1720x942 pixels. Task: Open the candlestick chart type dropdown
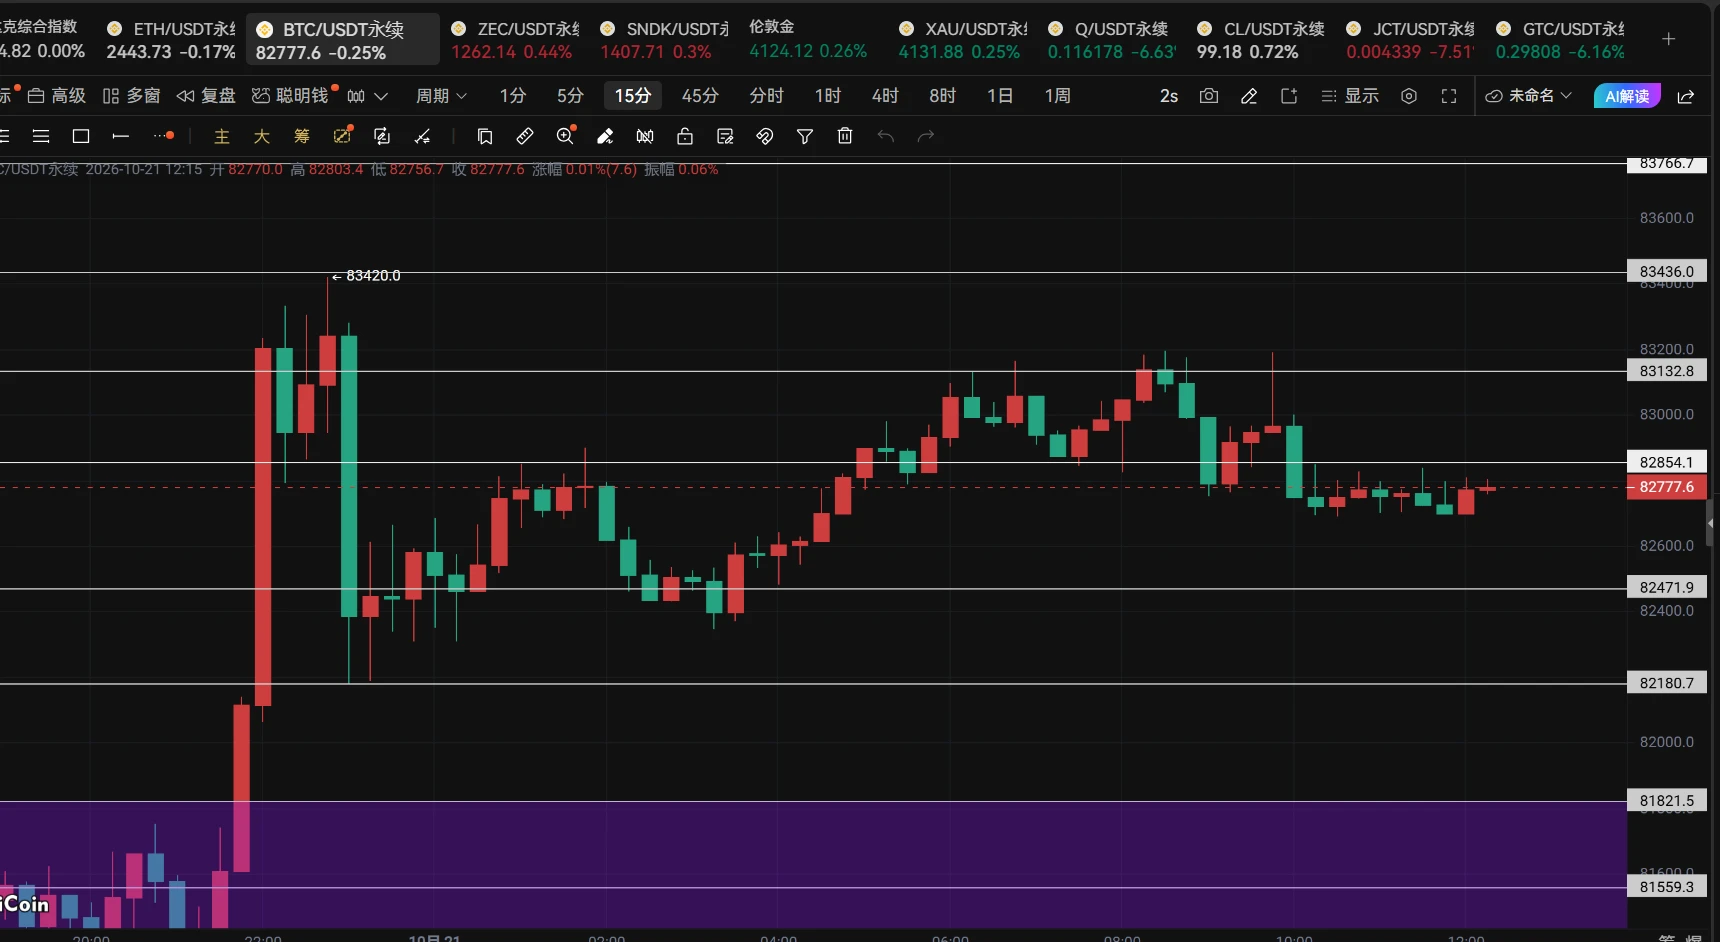click(x=367, y=96)
